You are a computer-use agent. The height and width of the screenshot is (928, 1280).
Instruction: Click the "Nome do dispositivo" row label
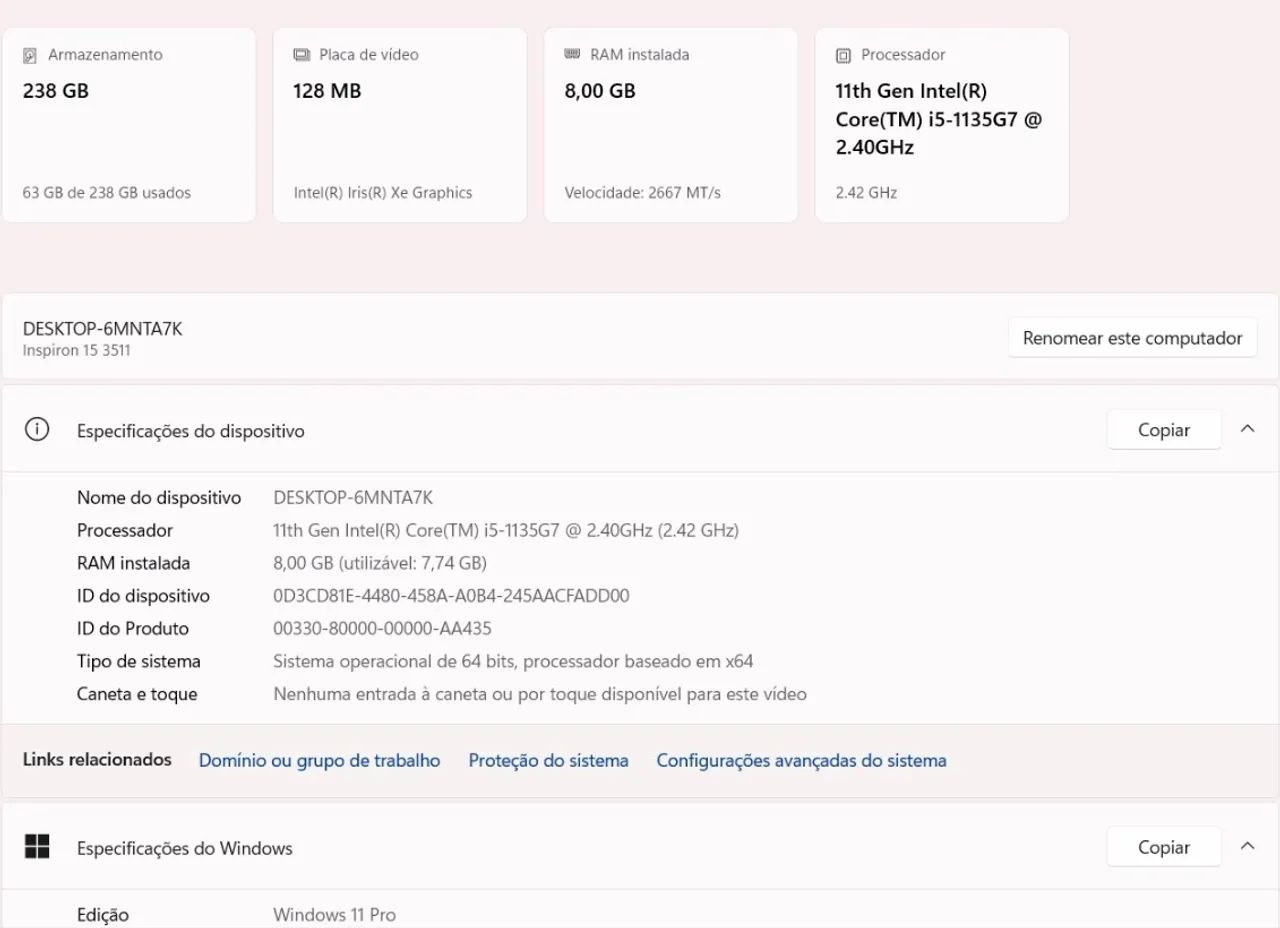click(159, 498)
